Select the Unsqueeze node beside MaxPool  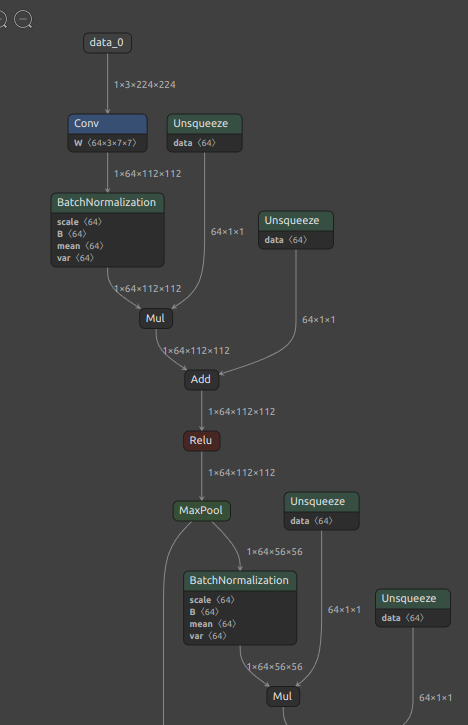321,502
